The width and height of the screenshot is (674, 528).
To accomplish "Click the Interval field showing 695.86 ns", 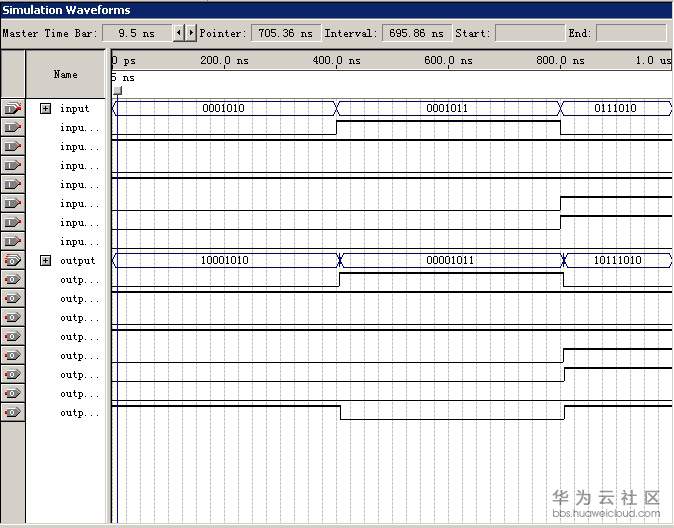I will (x=417, y=33).
